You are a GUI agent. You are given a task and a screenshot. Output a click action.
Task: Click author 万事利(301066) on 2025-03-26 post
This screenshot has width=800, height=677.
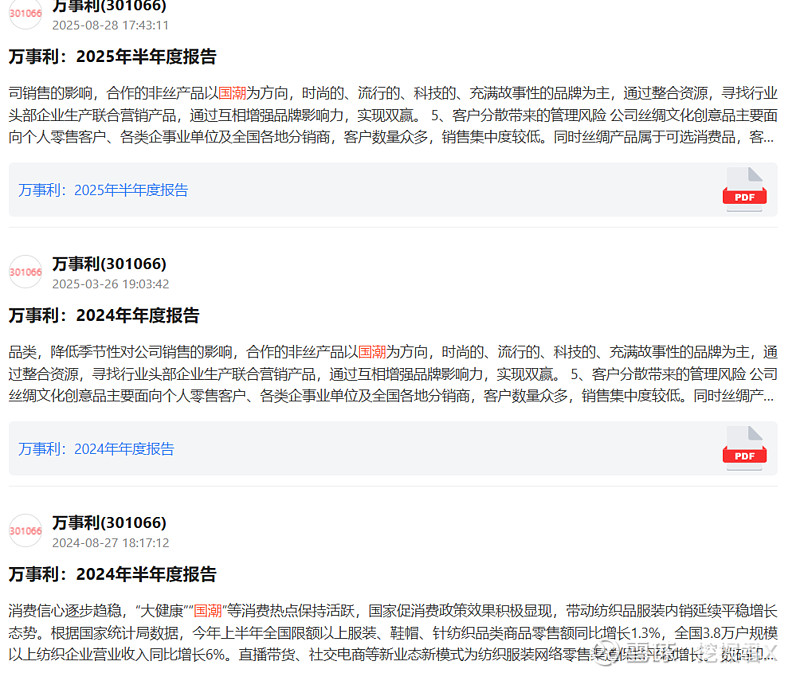click(x=109, y=264)
